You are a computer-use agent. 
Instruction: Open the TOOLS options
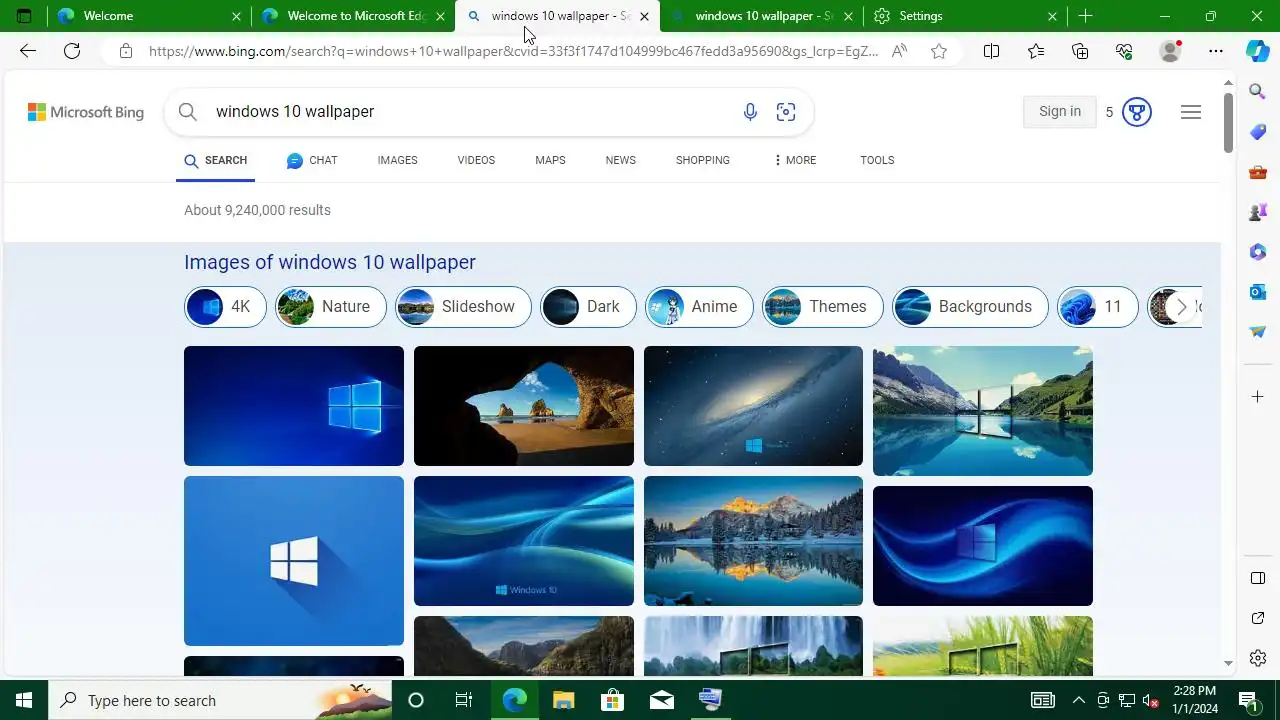(877, 160)
